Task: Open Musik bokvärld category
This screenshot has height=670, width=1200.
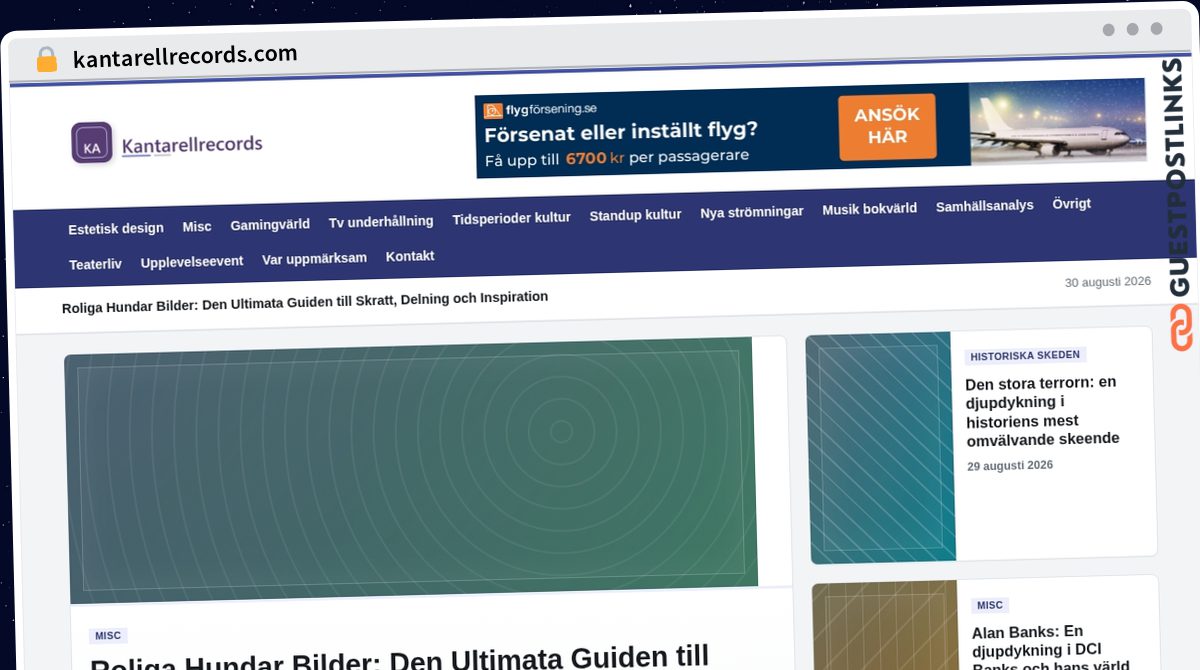Action: (869, 209)
